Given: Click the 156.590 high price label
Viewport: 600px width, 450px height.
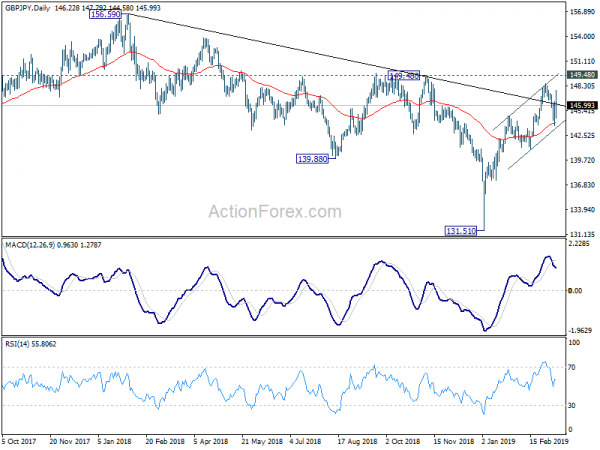Looking at the screenshot, I should point(105,15).
